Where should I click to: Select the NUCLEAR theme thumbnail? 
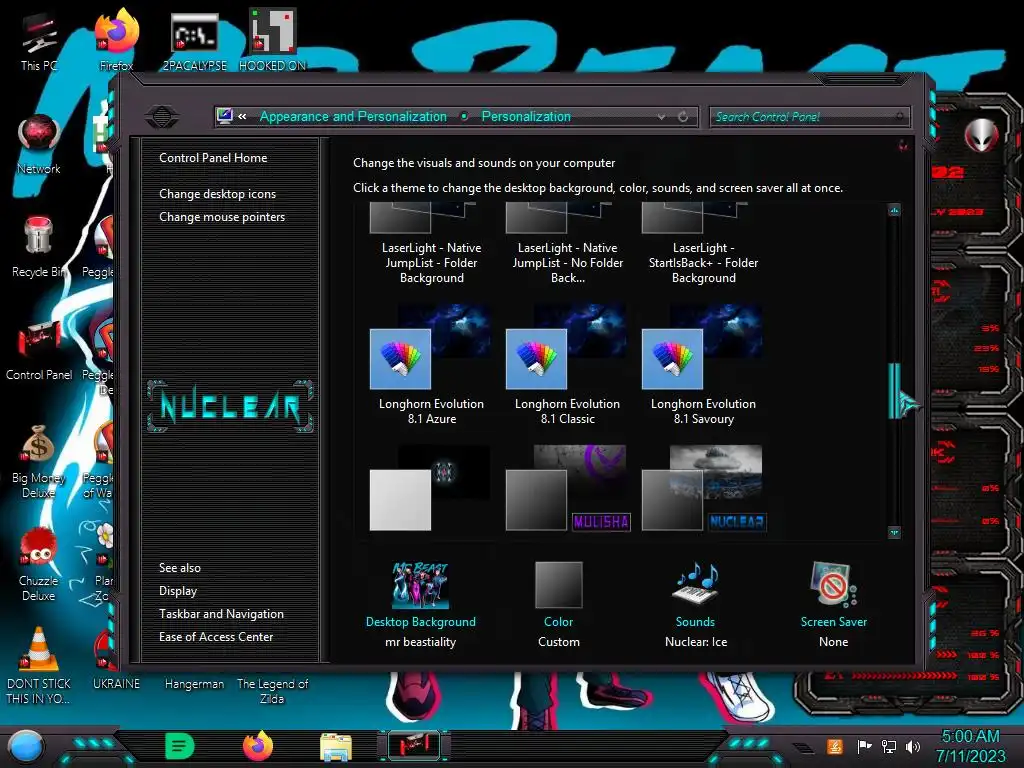703,488
